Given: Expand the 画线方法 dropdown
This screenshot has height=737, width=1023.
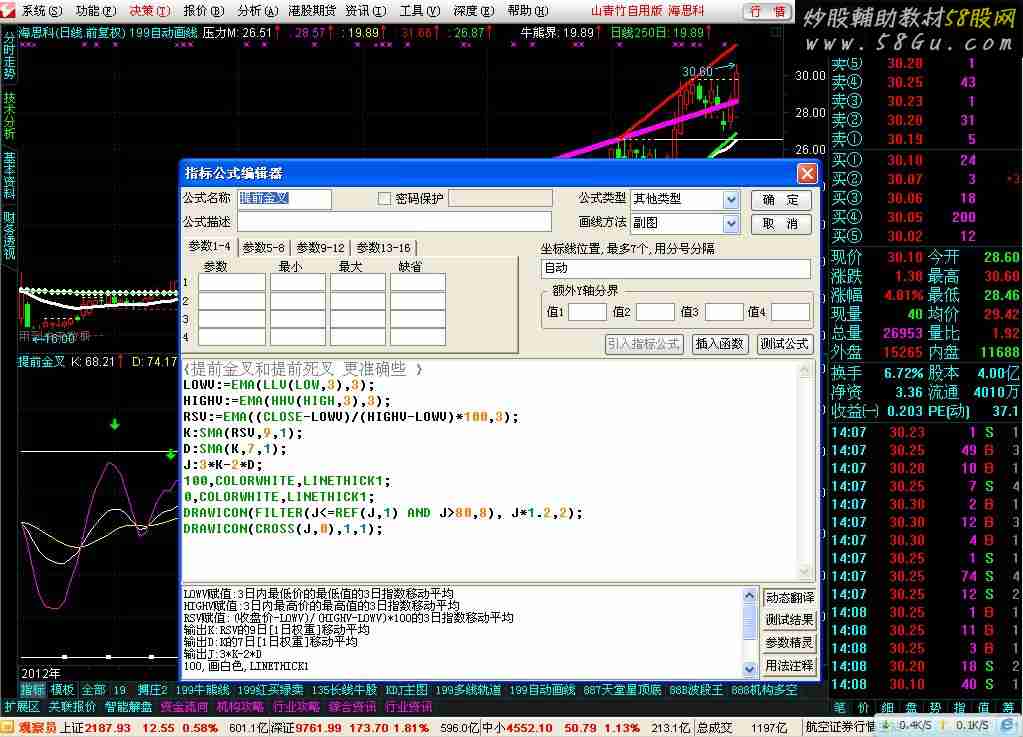Looking at the screenshot, I should point(731,223).
